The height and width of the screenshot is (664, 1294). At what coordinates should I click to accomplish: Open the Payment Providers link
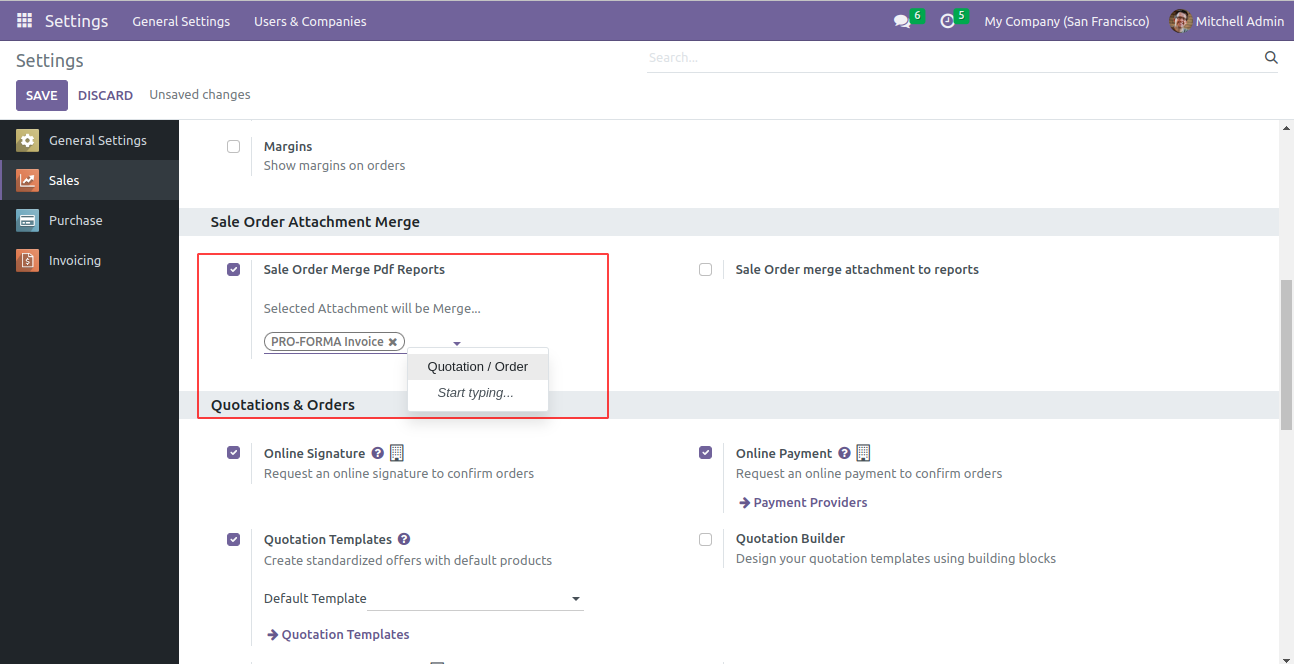(803, 502)
